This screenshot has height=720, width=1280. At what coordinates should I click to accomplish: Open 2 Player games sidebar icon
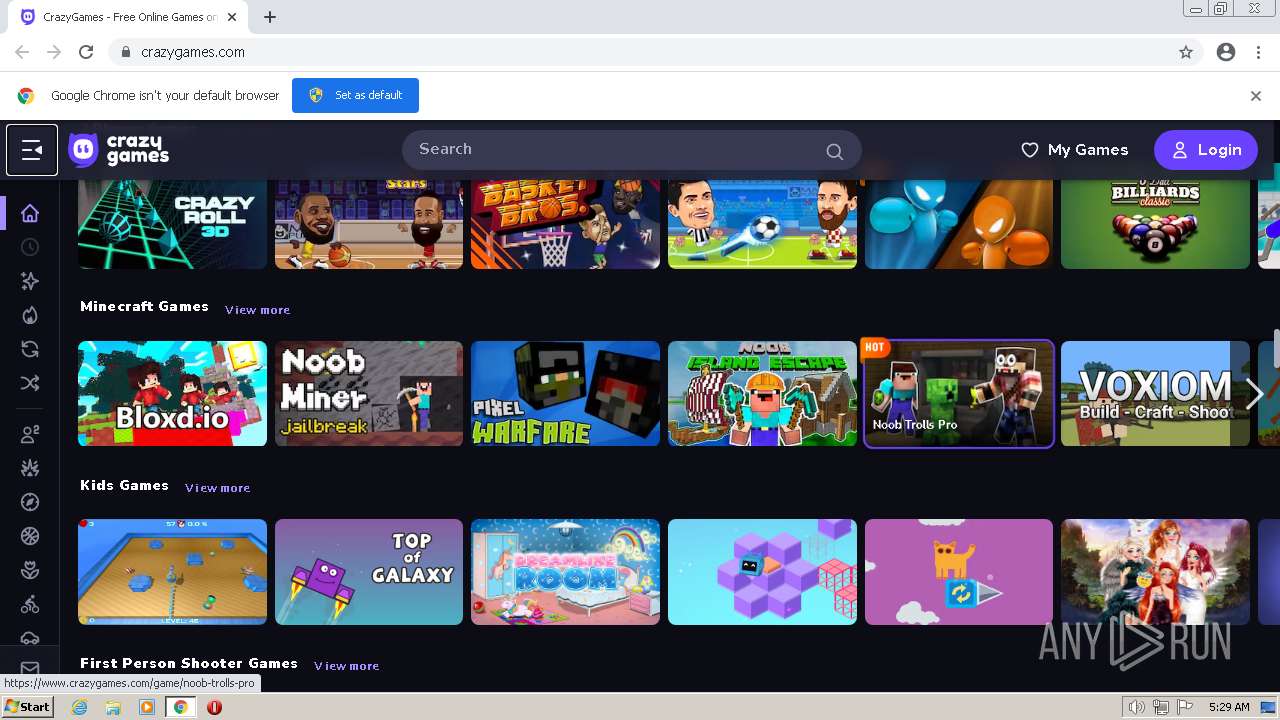click(x=30, y=434)
